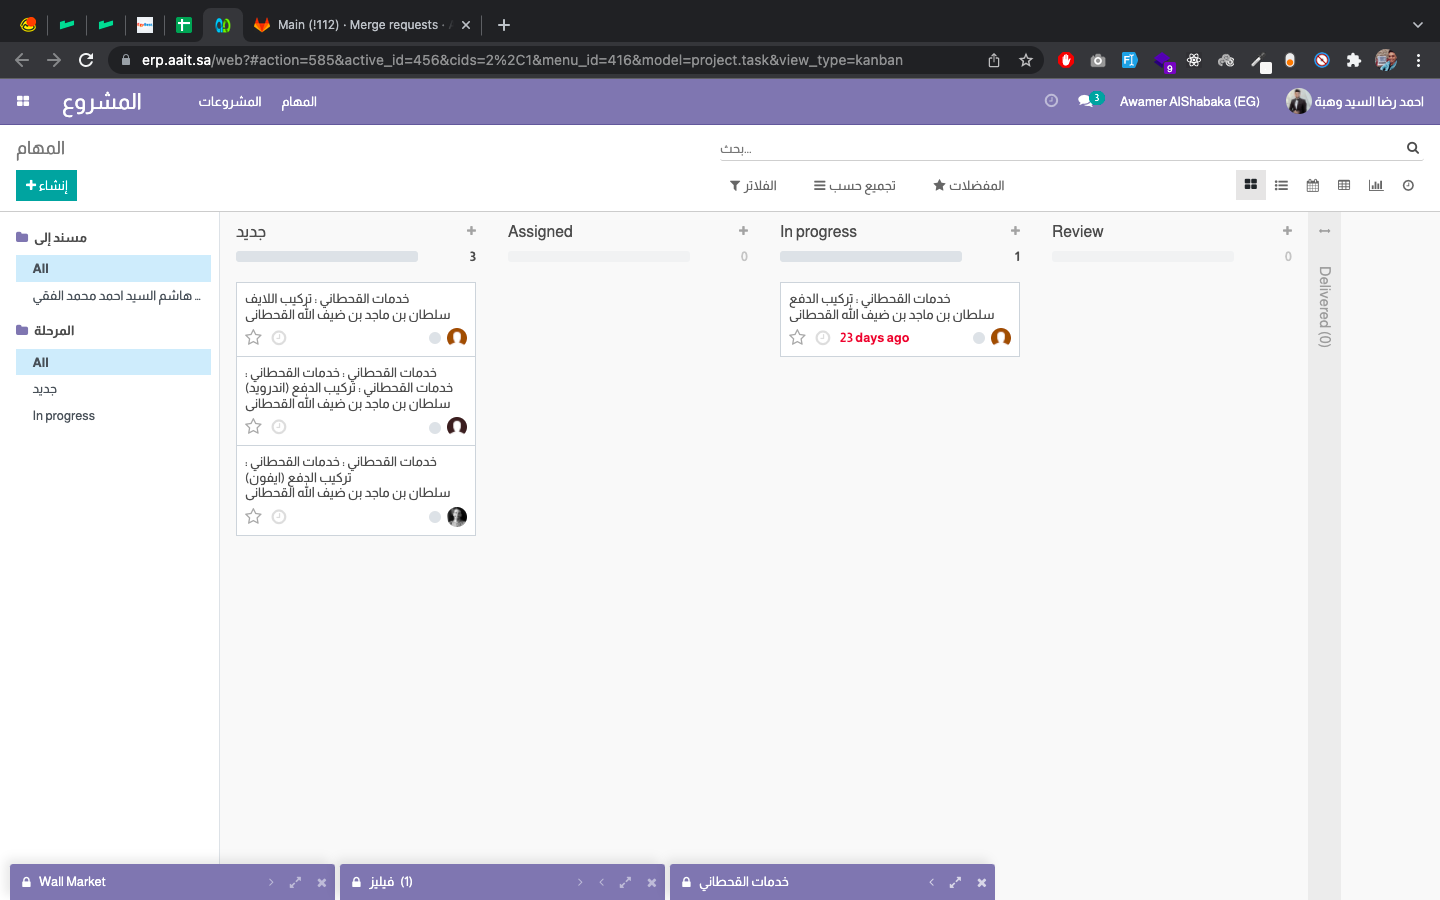The image size is (1440, 900).
Task: Open the graph chart view
Action: pyautogui.click(x=1376, y=185)
